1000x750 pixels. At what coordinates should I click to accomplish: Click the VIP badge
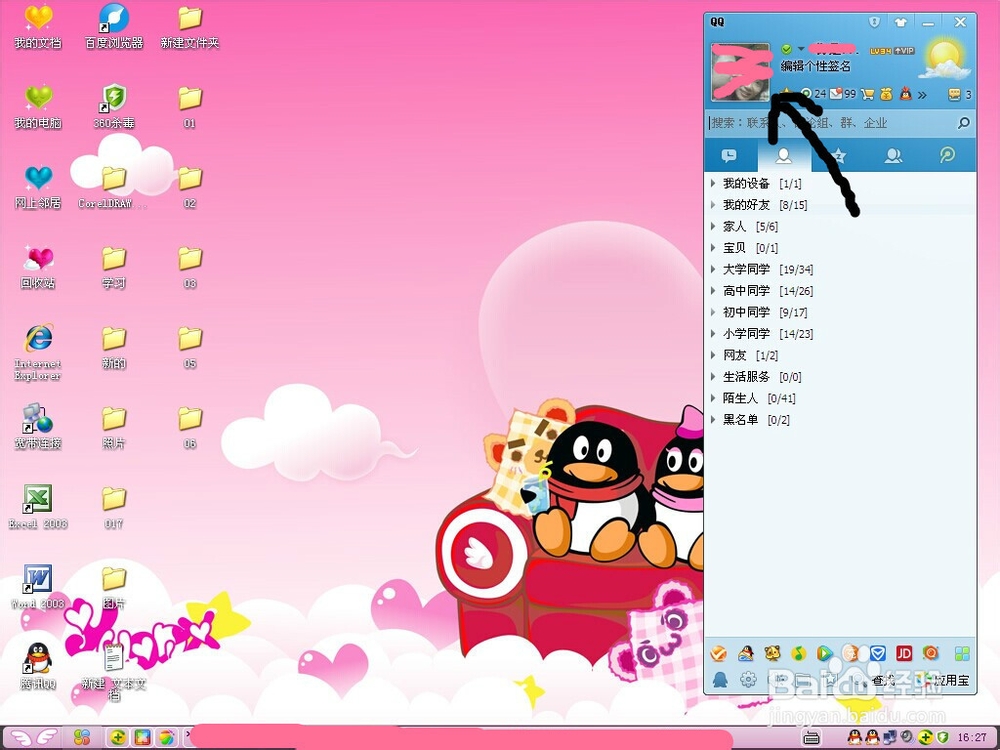pyautogui.click(x=904, y=50)
